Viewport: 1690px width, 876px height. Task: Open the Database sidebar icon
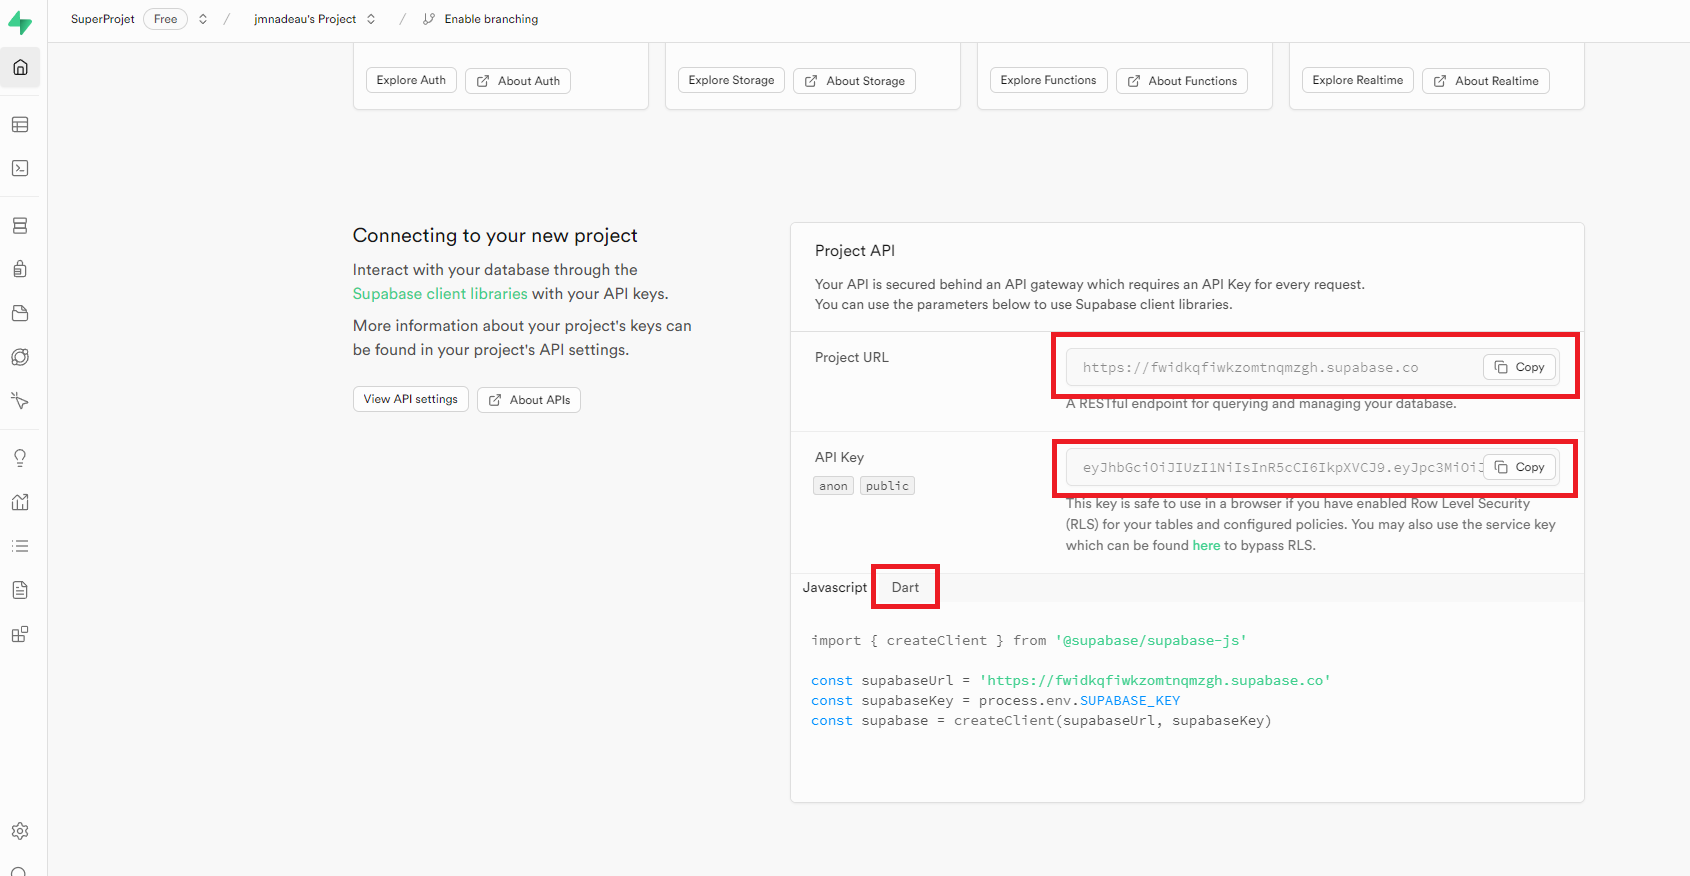[x=20, y=226]
